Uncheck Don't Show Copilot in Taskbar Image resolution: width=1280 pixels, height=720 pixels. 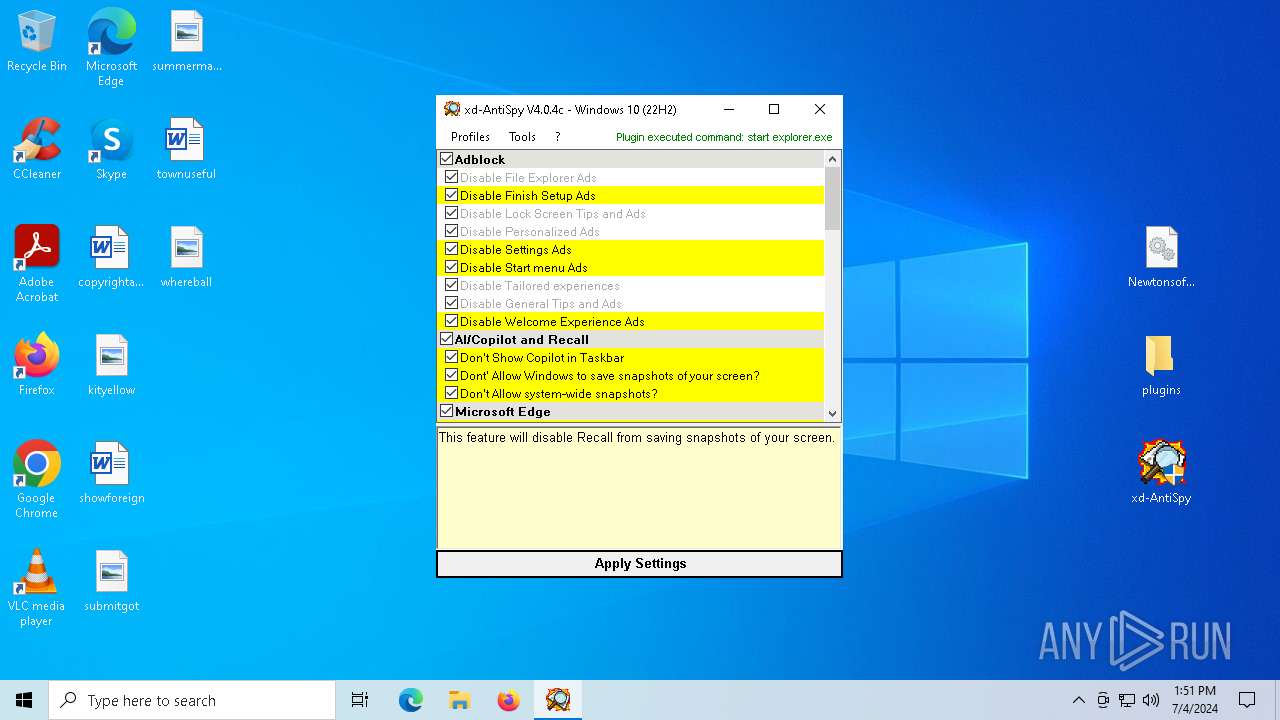coord(451,357)
